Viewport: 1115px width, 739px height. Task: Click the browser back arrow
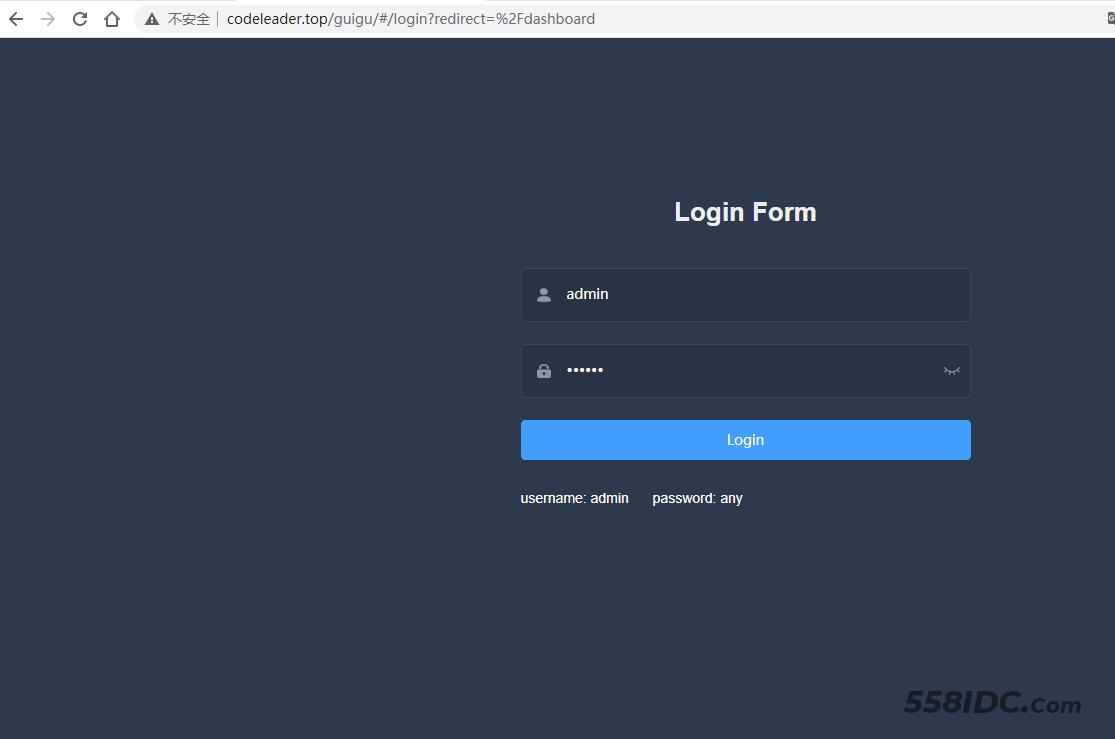point(15,18)
